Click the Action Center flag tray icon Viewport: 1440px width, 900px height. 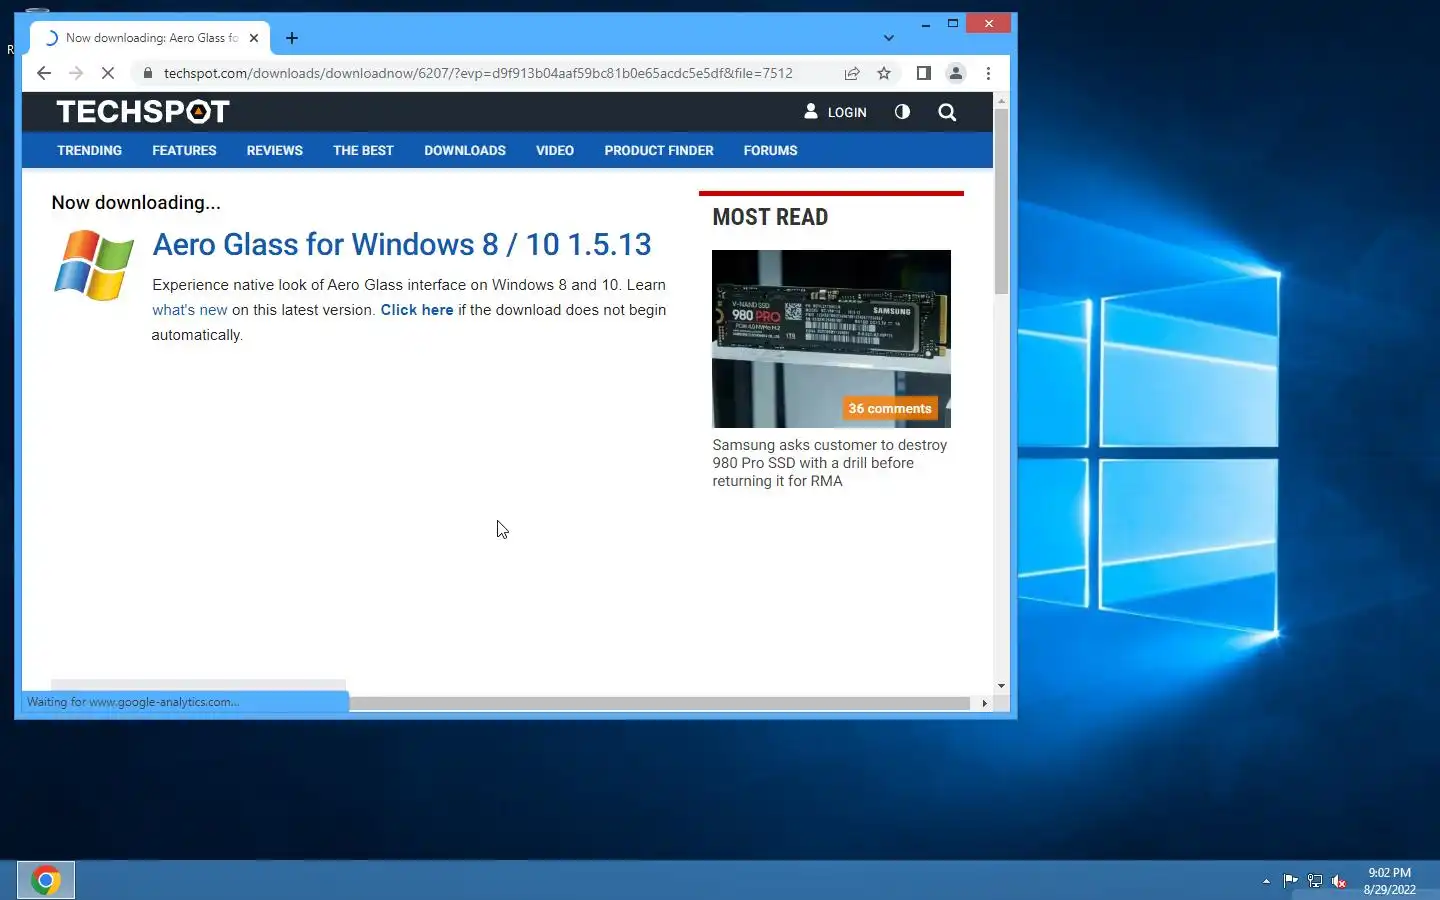coord(1290,881)
